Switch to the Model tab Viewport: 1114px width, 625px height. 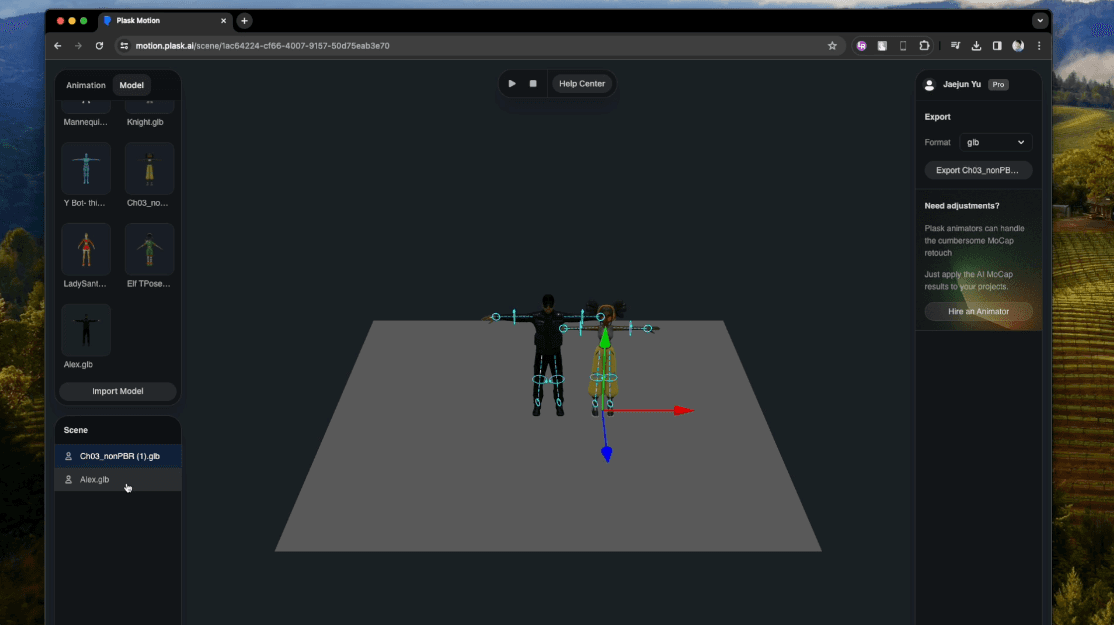tap(131, 85)
